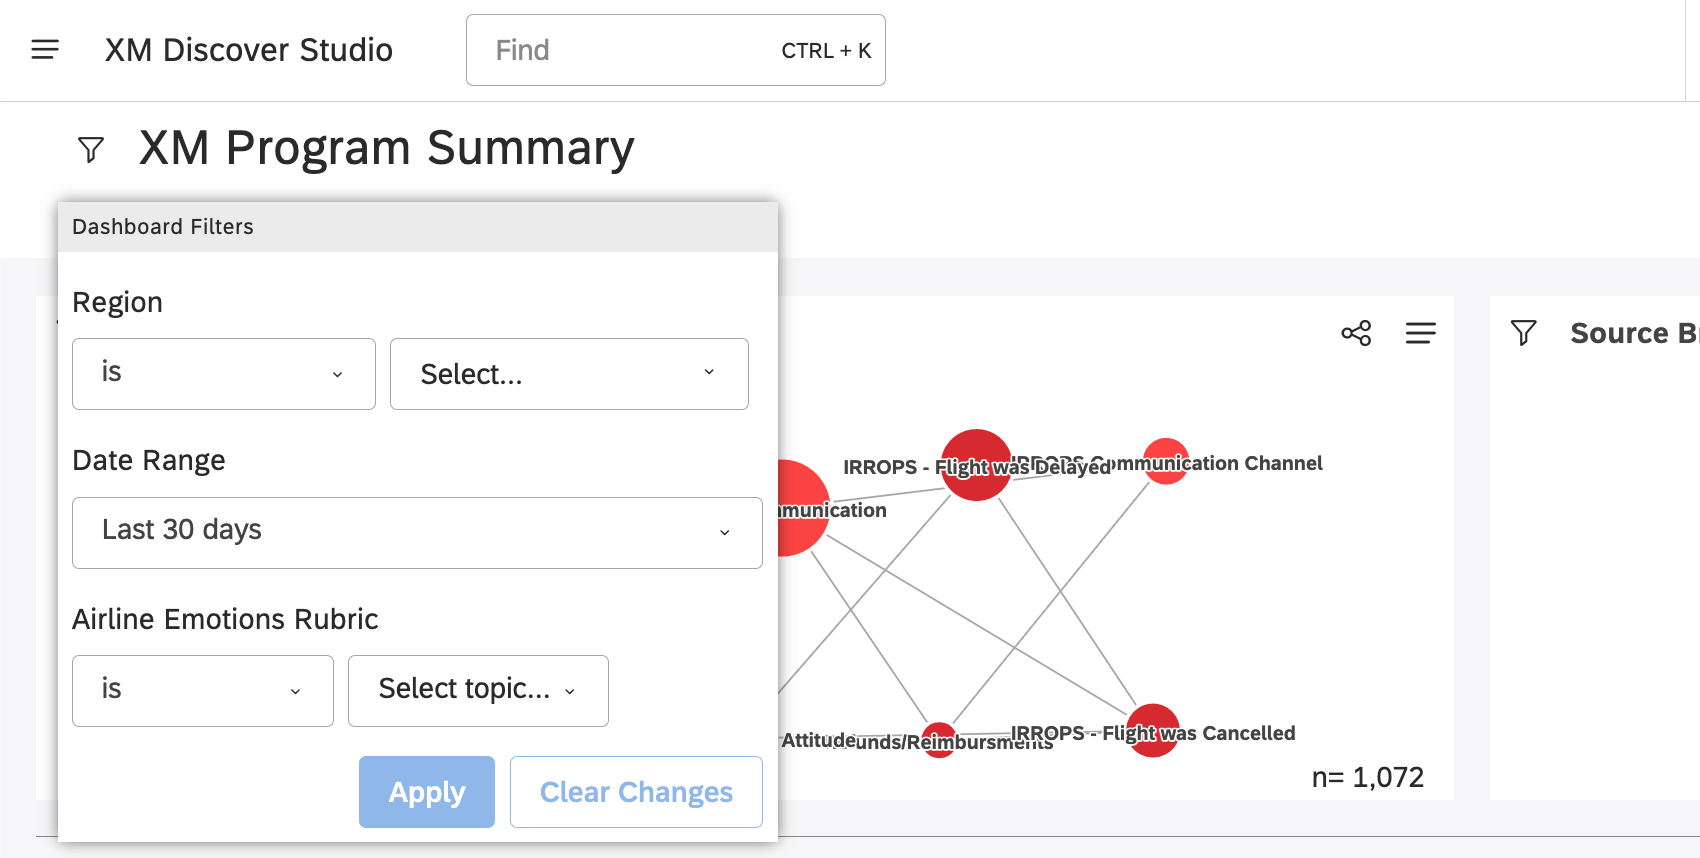
Task: Click the XM Discover Studio title
Action: coord(248,49)
